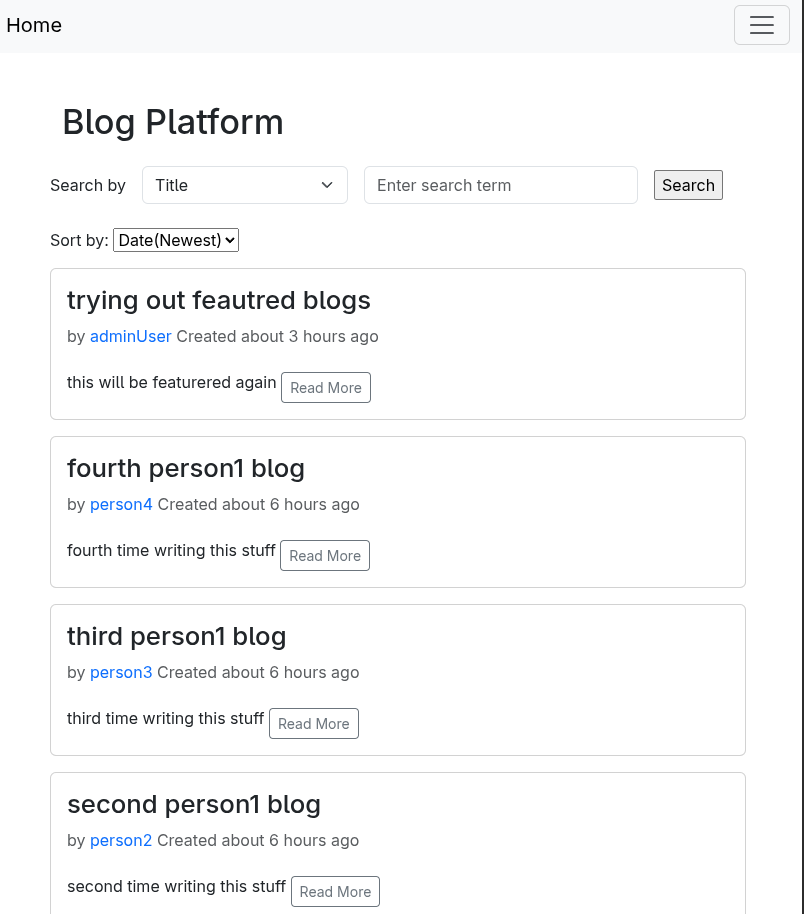Go to the Home page

coord(34,25)
